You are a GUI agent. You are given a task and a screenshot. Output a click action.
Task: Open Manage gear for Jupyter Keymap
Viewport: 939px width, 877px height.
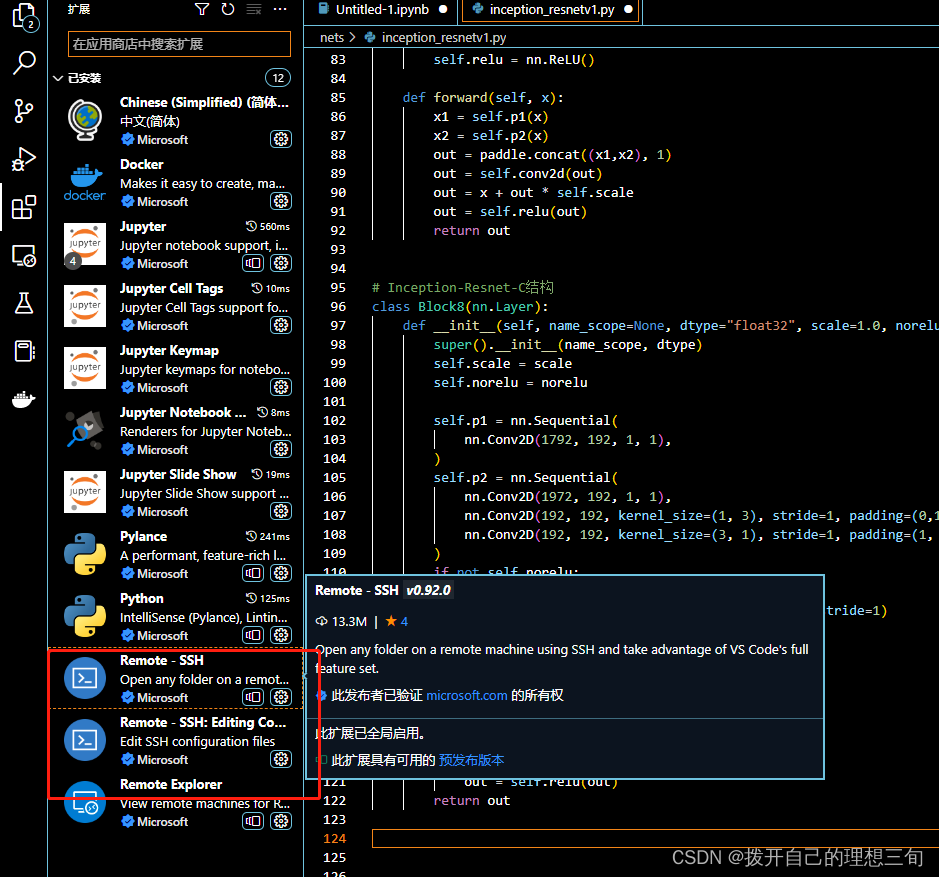click(x=281, y=387)
